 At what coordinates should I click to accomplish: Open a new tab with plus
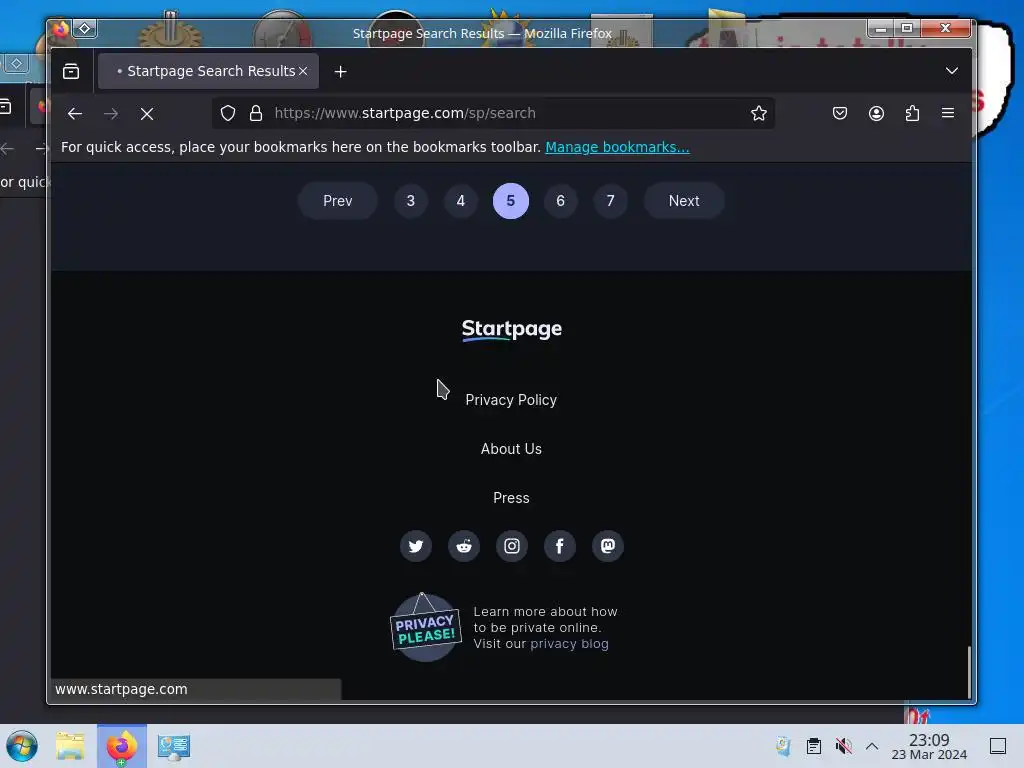340,71
